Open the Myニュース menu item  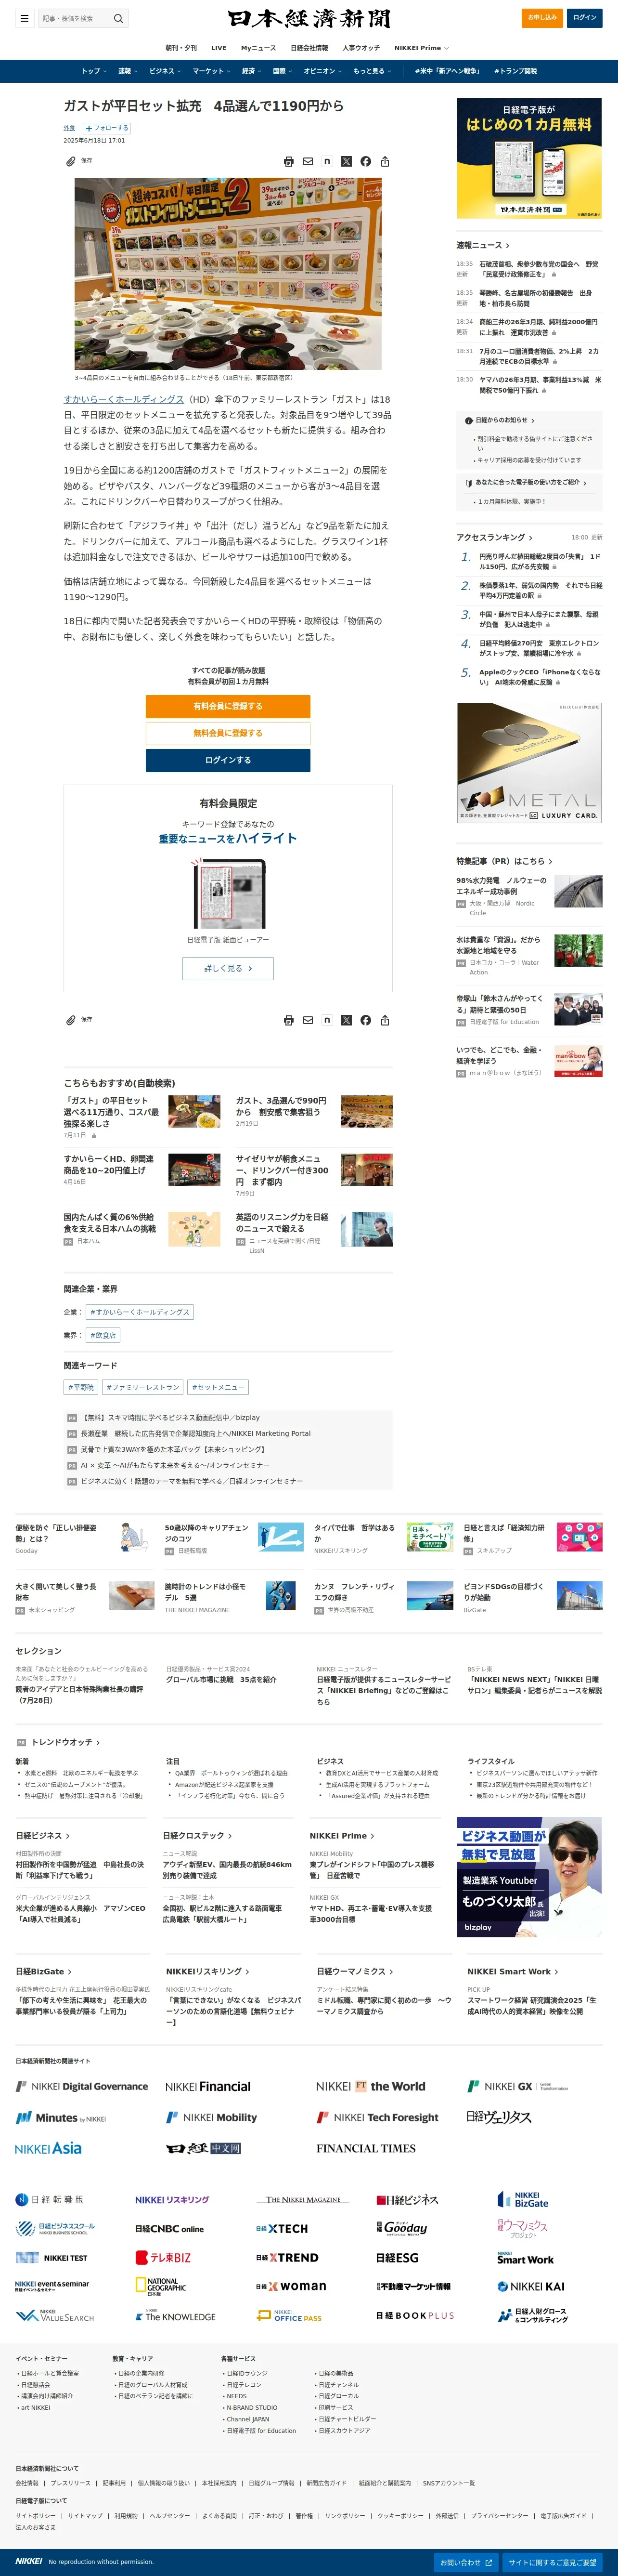[x=259, y=48]
